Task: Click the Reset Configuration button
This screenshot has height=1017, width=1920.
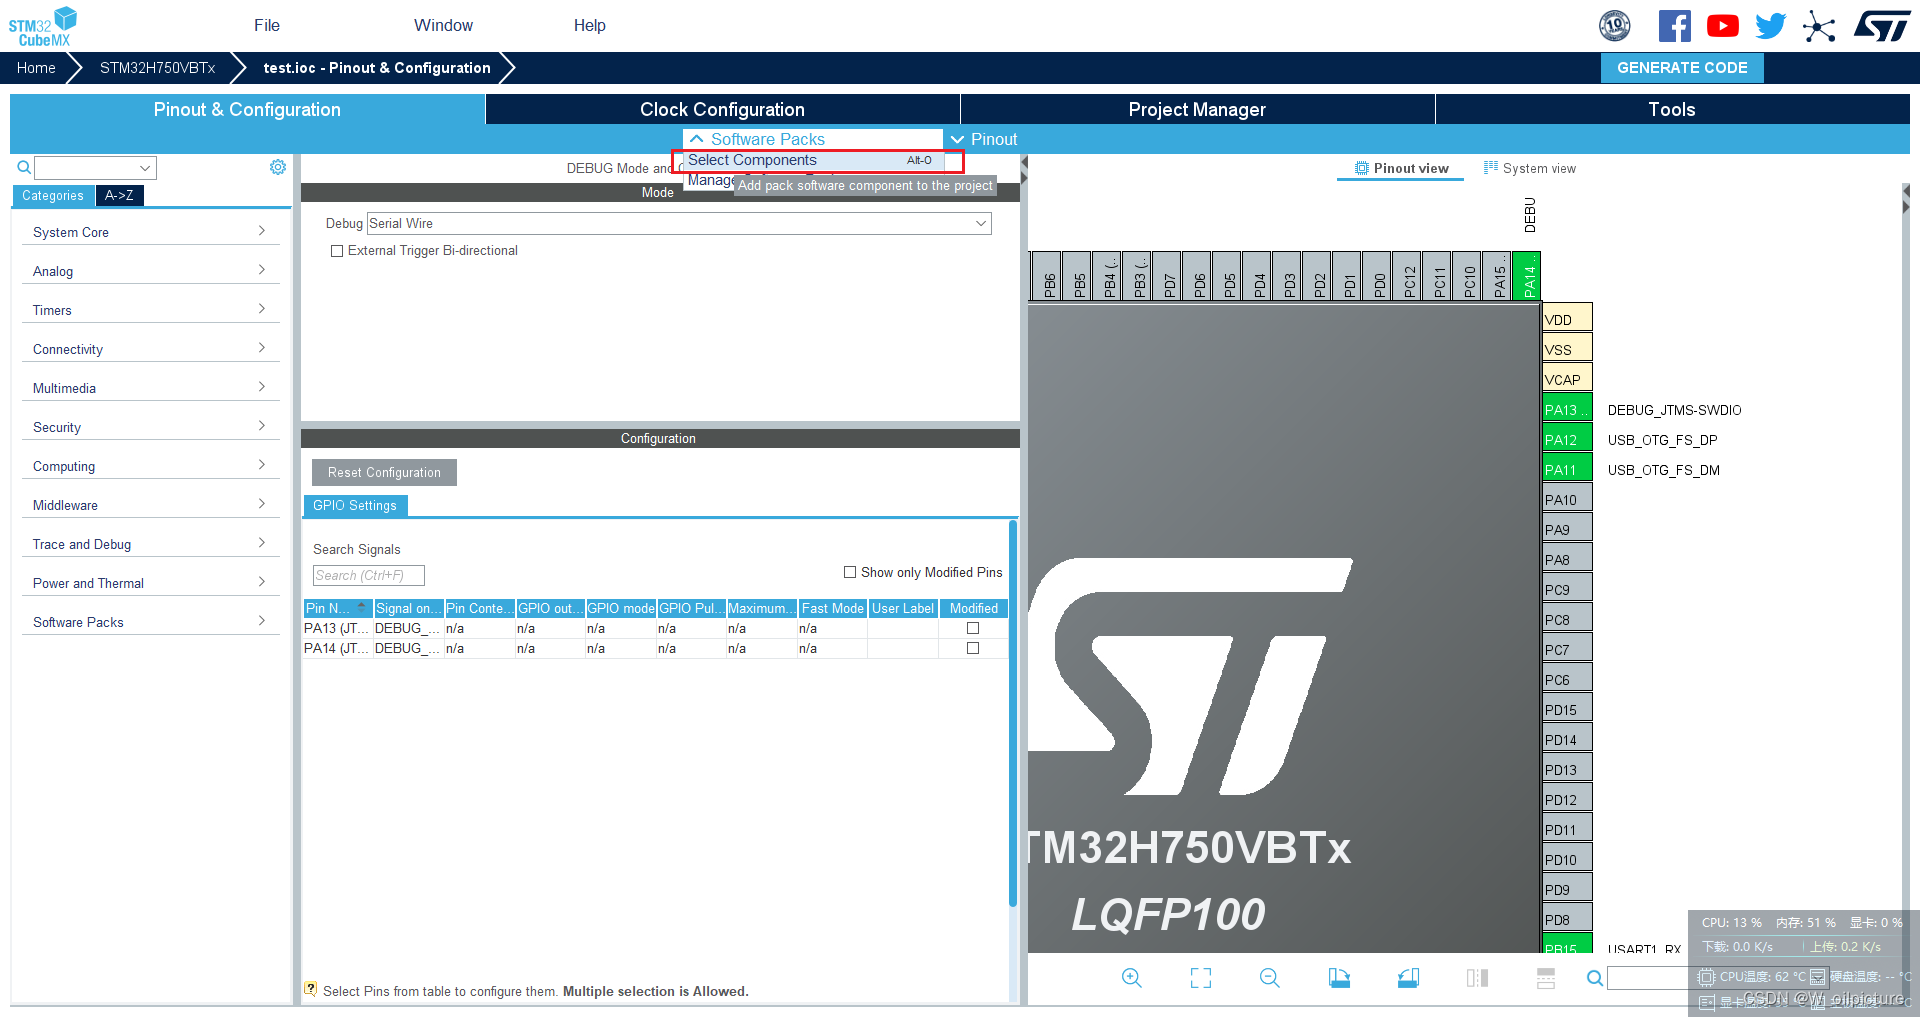Action: pyautogui.click(x=384, y=473)
